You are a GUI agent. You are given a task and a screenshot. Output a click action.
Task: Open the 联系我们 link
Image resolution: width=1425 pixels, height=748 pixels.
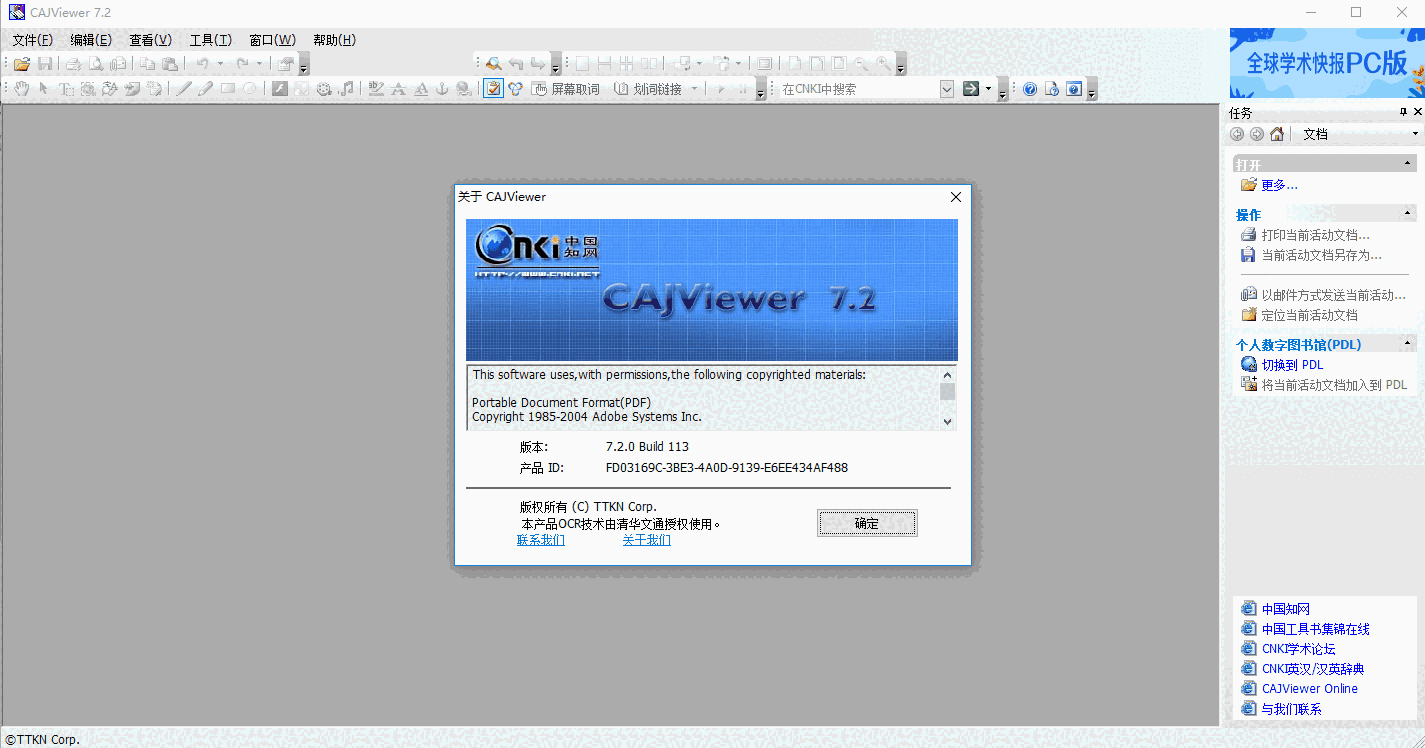pos(541,540)
